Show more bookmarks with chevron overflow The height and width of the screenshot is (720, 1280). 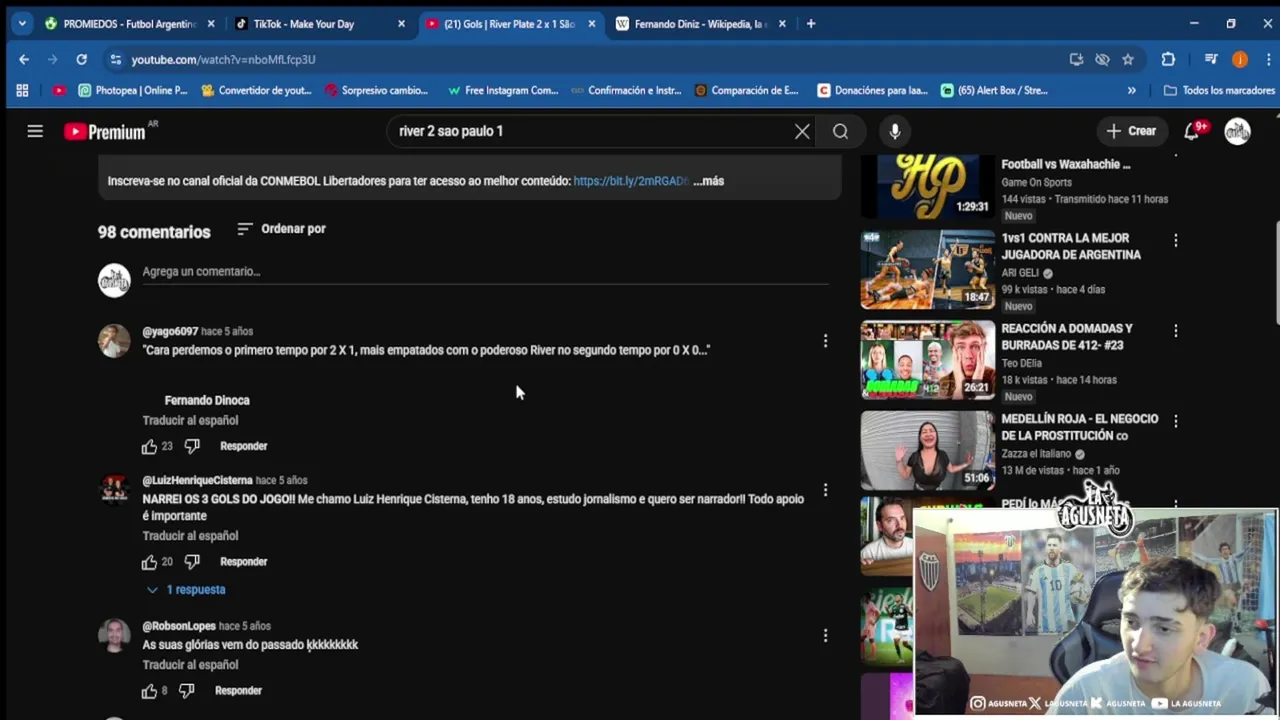pos(1131,90)
